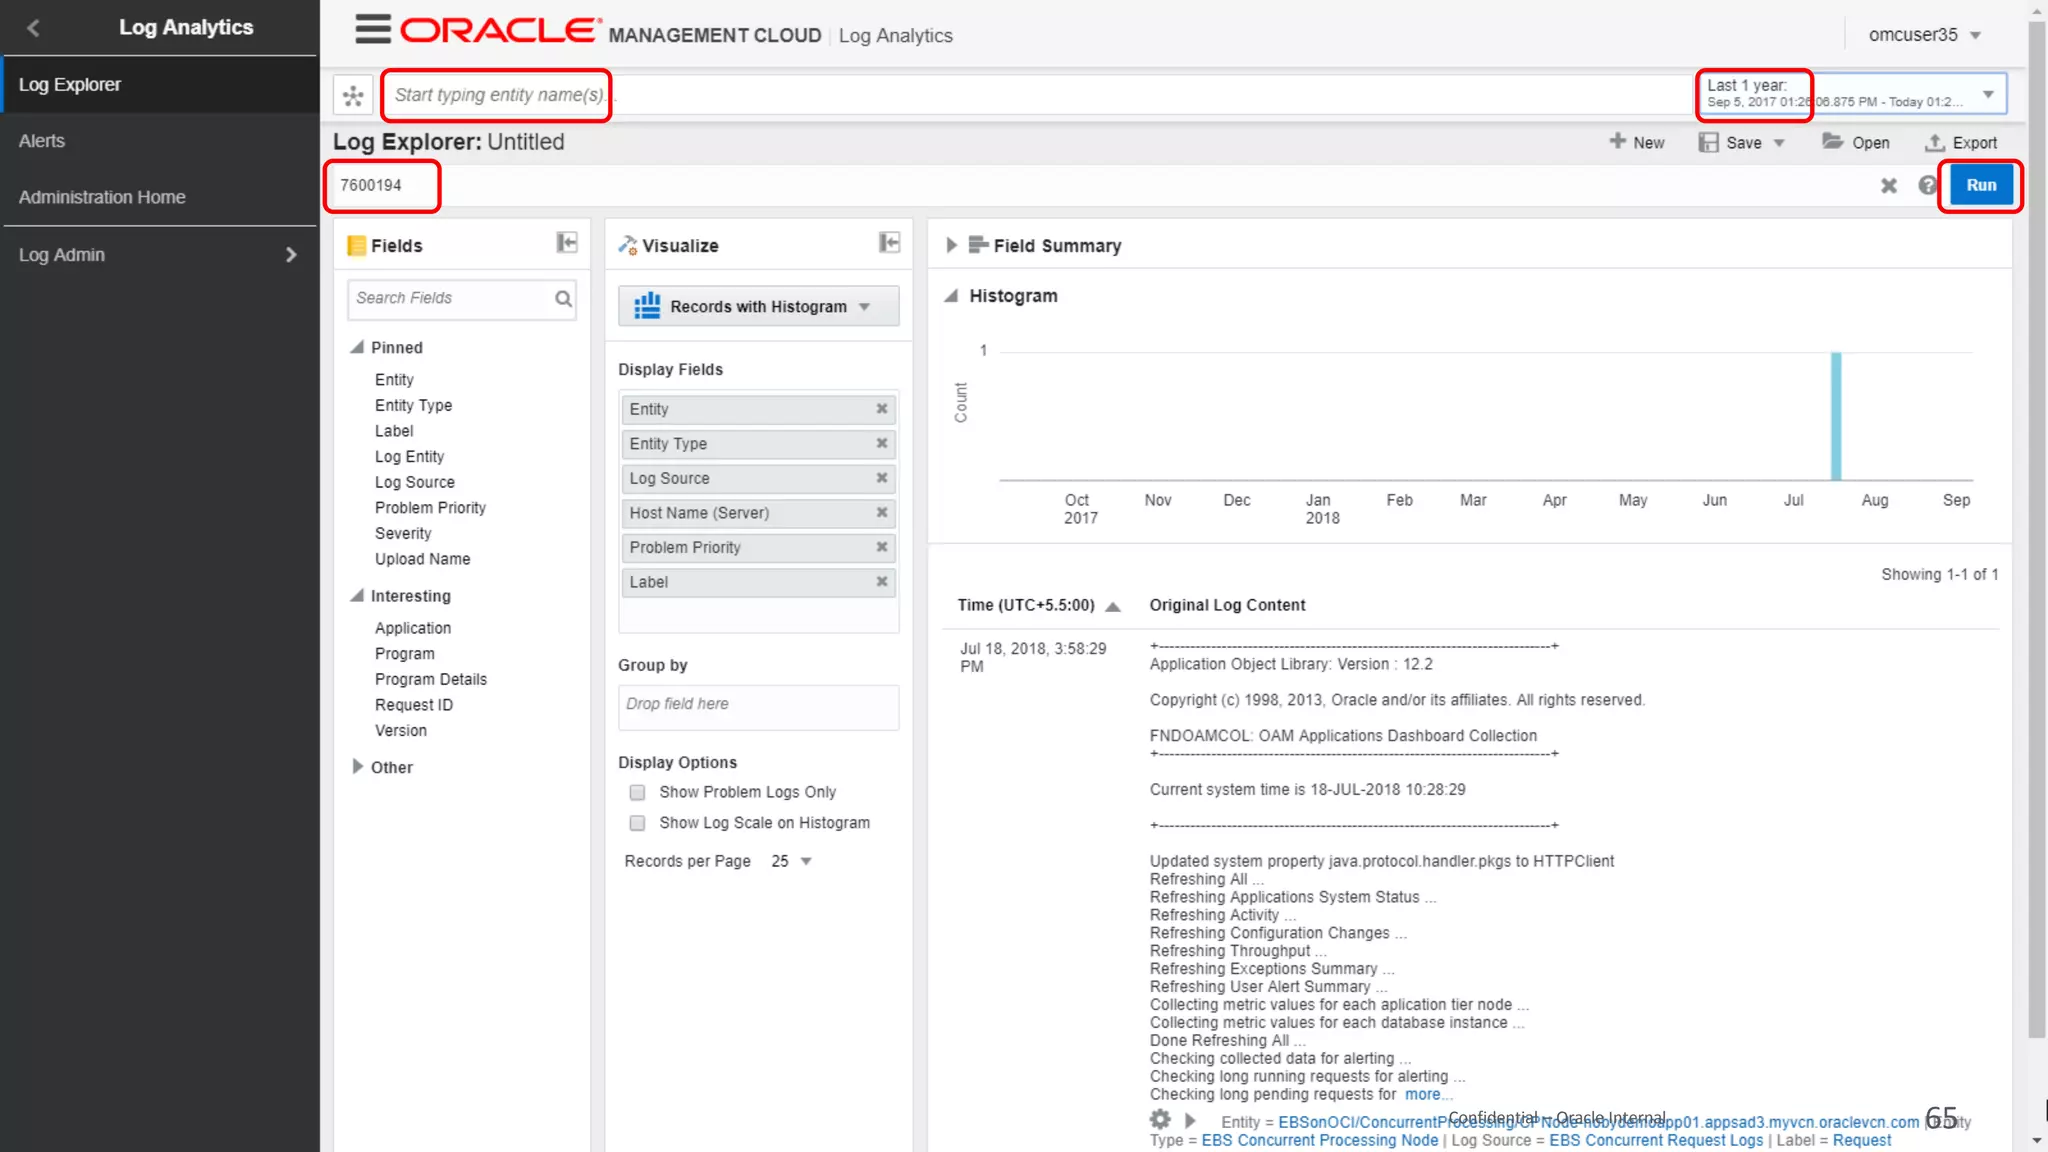This screenshot has width=2048, height=1152.
Task: Remove Host Name (Server) from Display Fields
Action: click(882, 512)
